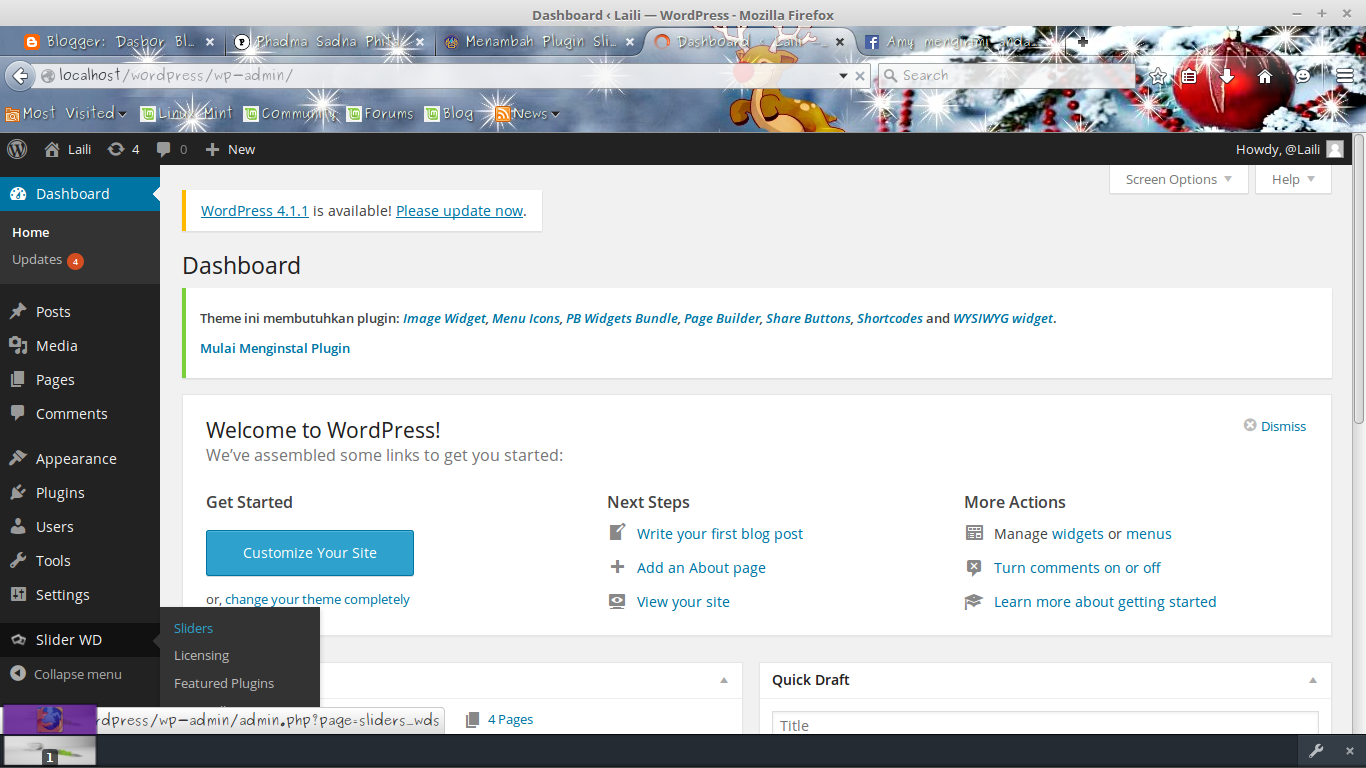Expand the Help dropdown tab
Image resolution: width=1366 pixels, height=768 pixels.
pos(1294,180)
